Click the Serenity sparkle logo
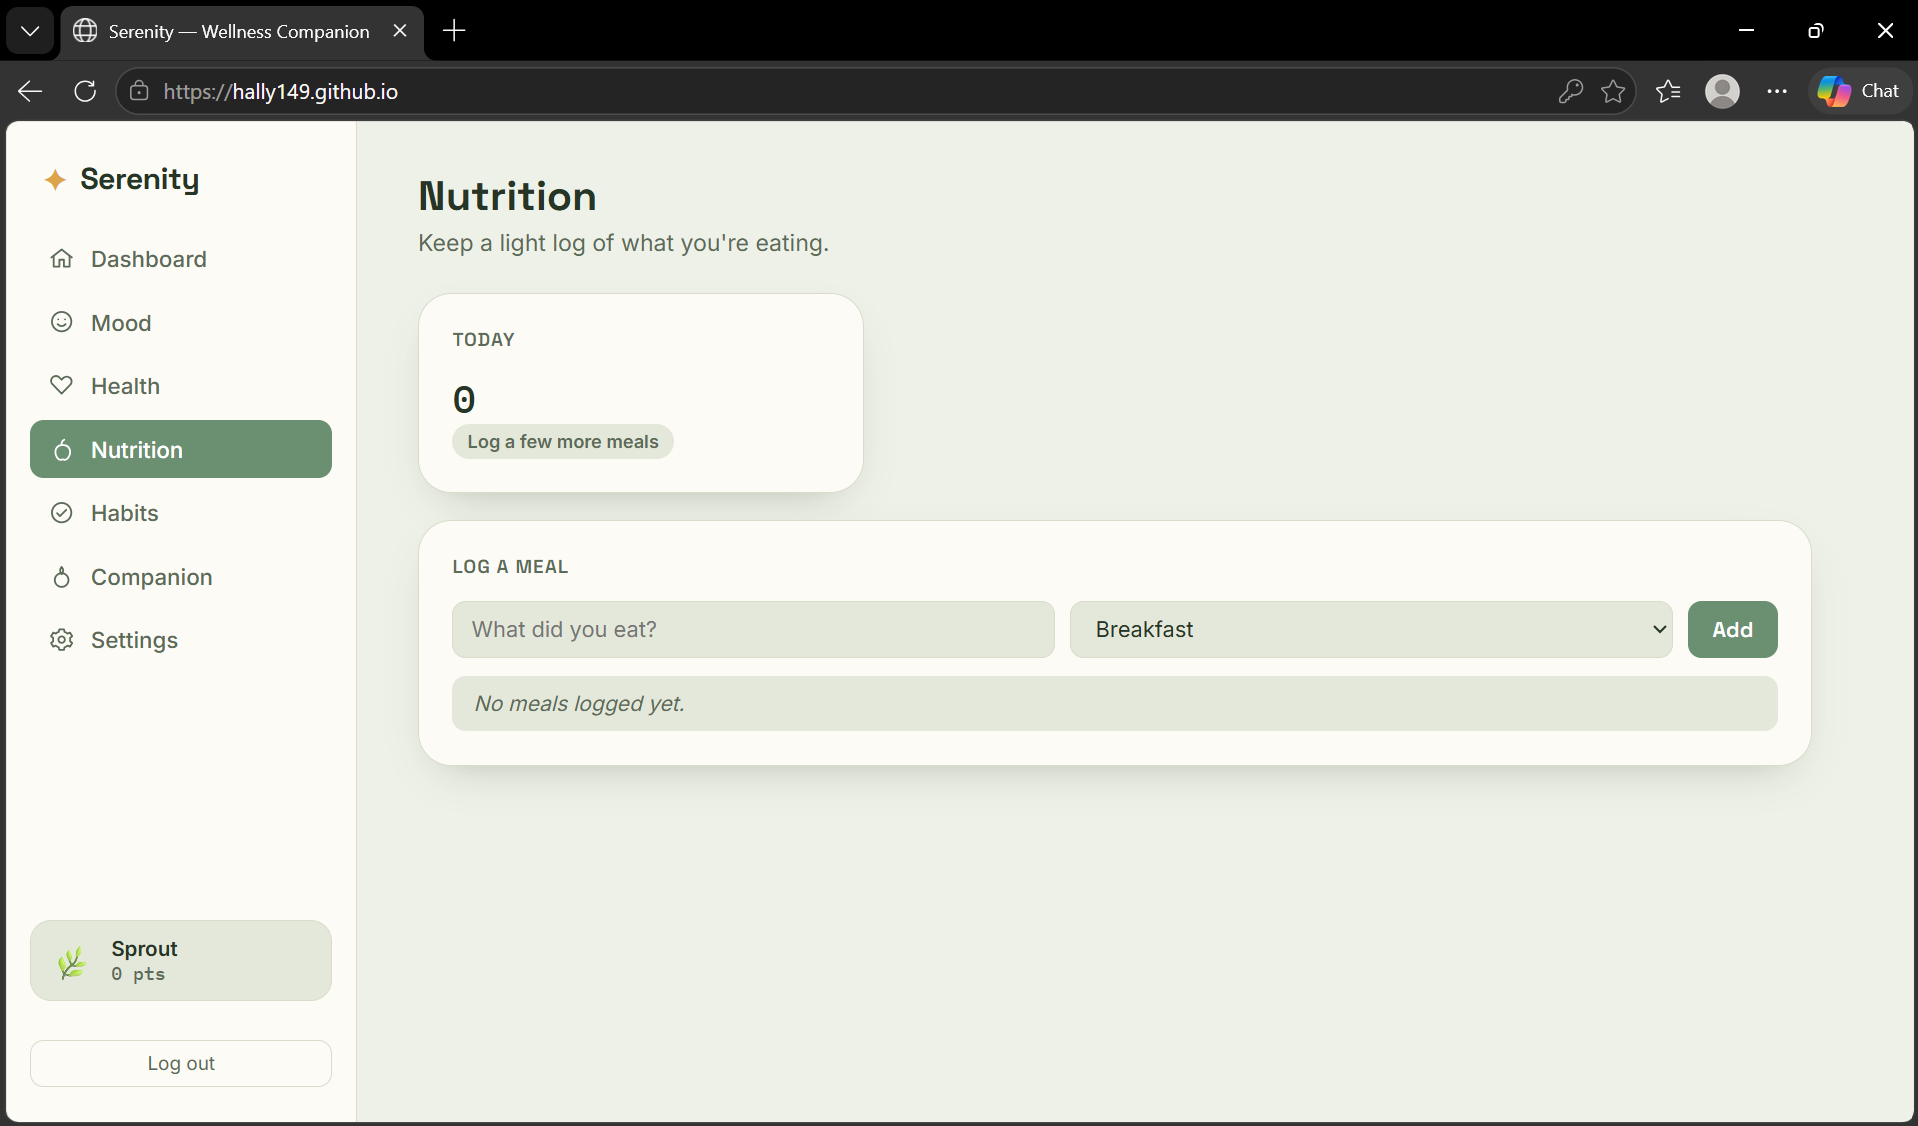Screen dimensions: 1918x1126 point(55,180)
